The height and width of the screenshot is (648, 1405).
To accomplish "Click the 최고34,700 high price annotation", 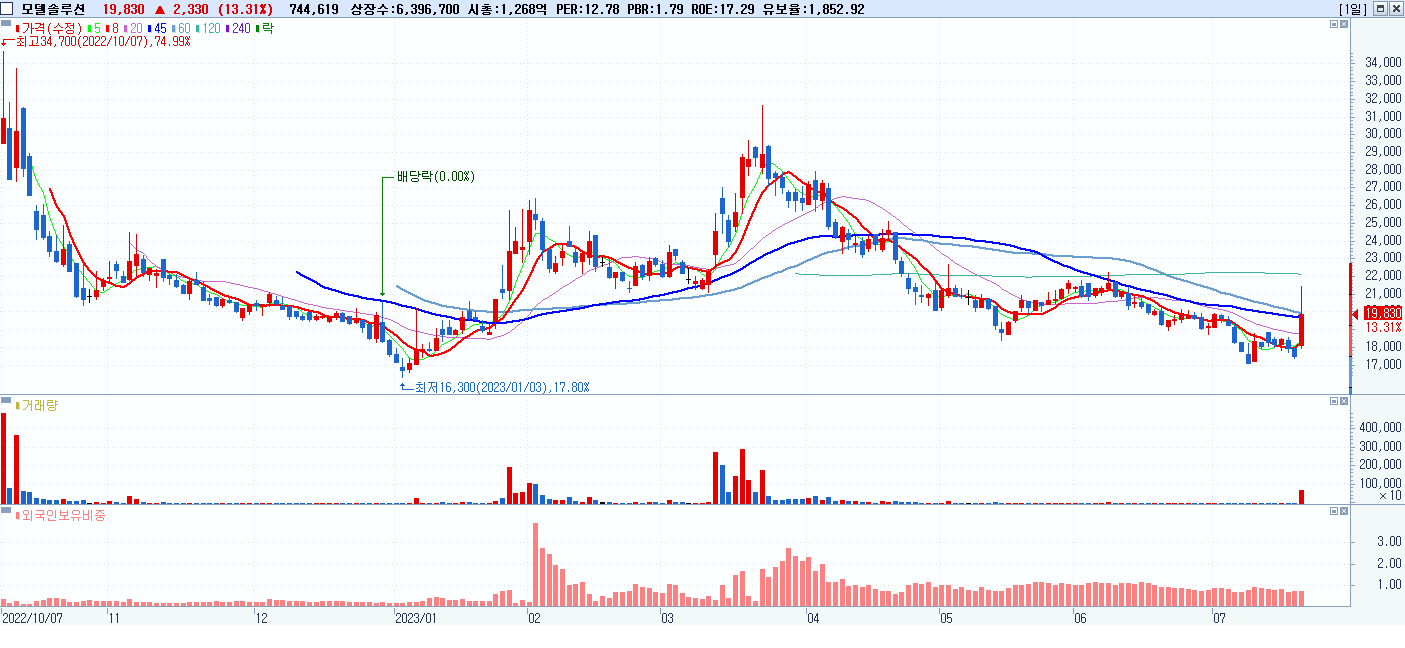I will [x=103, y=42].
